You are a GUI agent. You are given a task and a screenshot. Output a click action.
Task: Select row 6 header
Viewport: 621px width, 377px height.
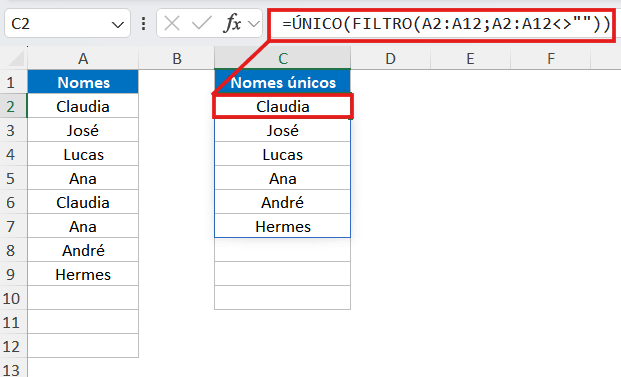click(13, 202)
